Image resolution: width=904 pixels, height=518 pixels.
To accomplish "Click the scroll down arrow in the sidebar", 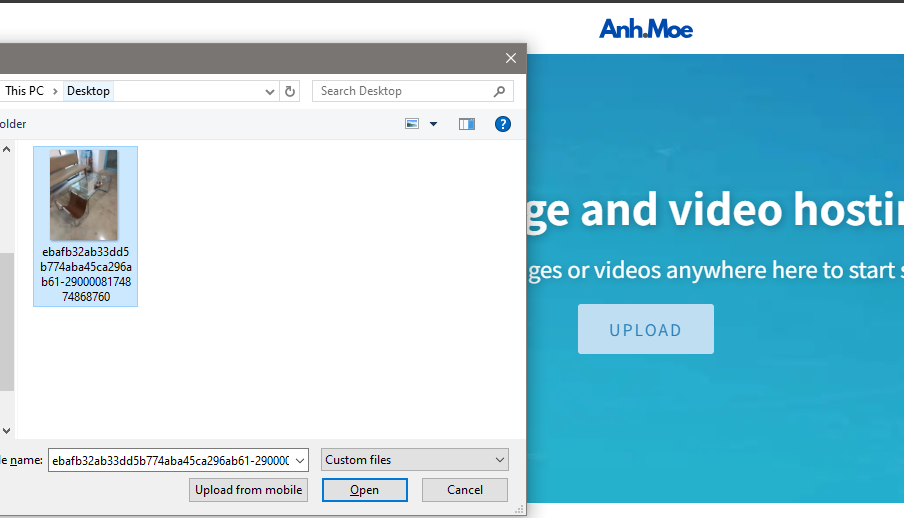I will point(6,430).
